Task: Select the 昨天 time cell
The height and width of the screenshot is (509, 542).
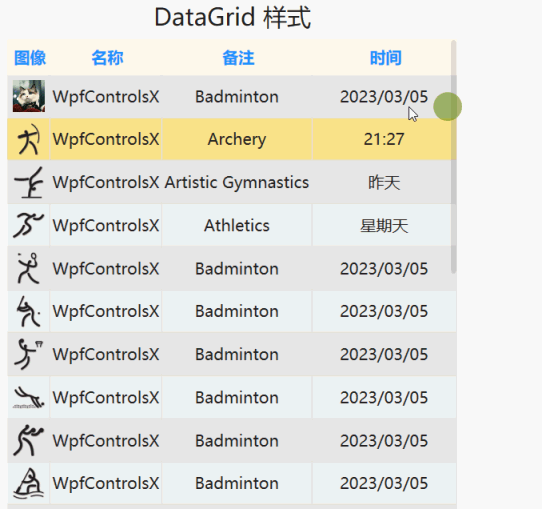Action: click(x=384, y=182)
